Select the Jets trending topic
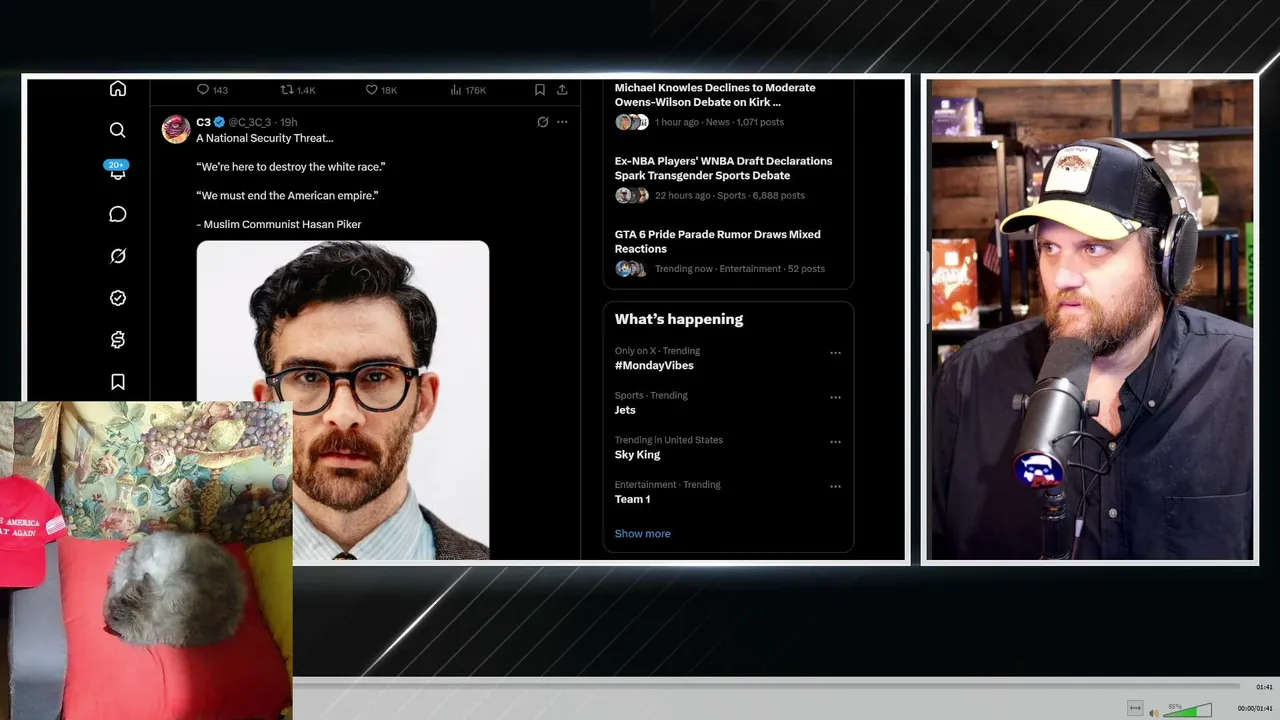Image resolution: width=1280 pixels, height=720 pixels. click(x=625, y=410)
